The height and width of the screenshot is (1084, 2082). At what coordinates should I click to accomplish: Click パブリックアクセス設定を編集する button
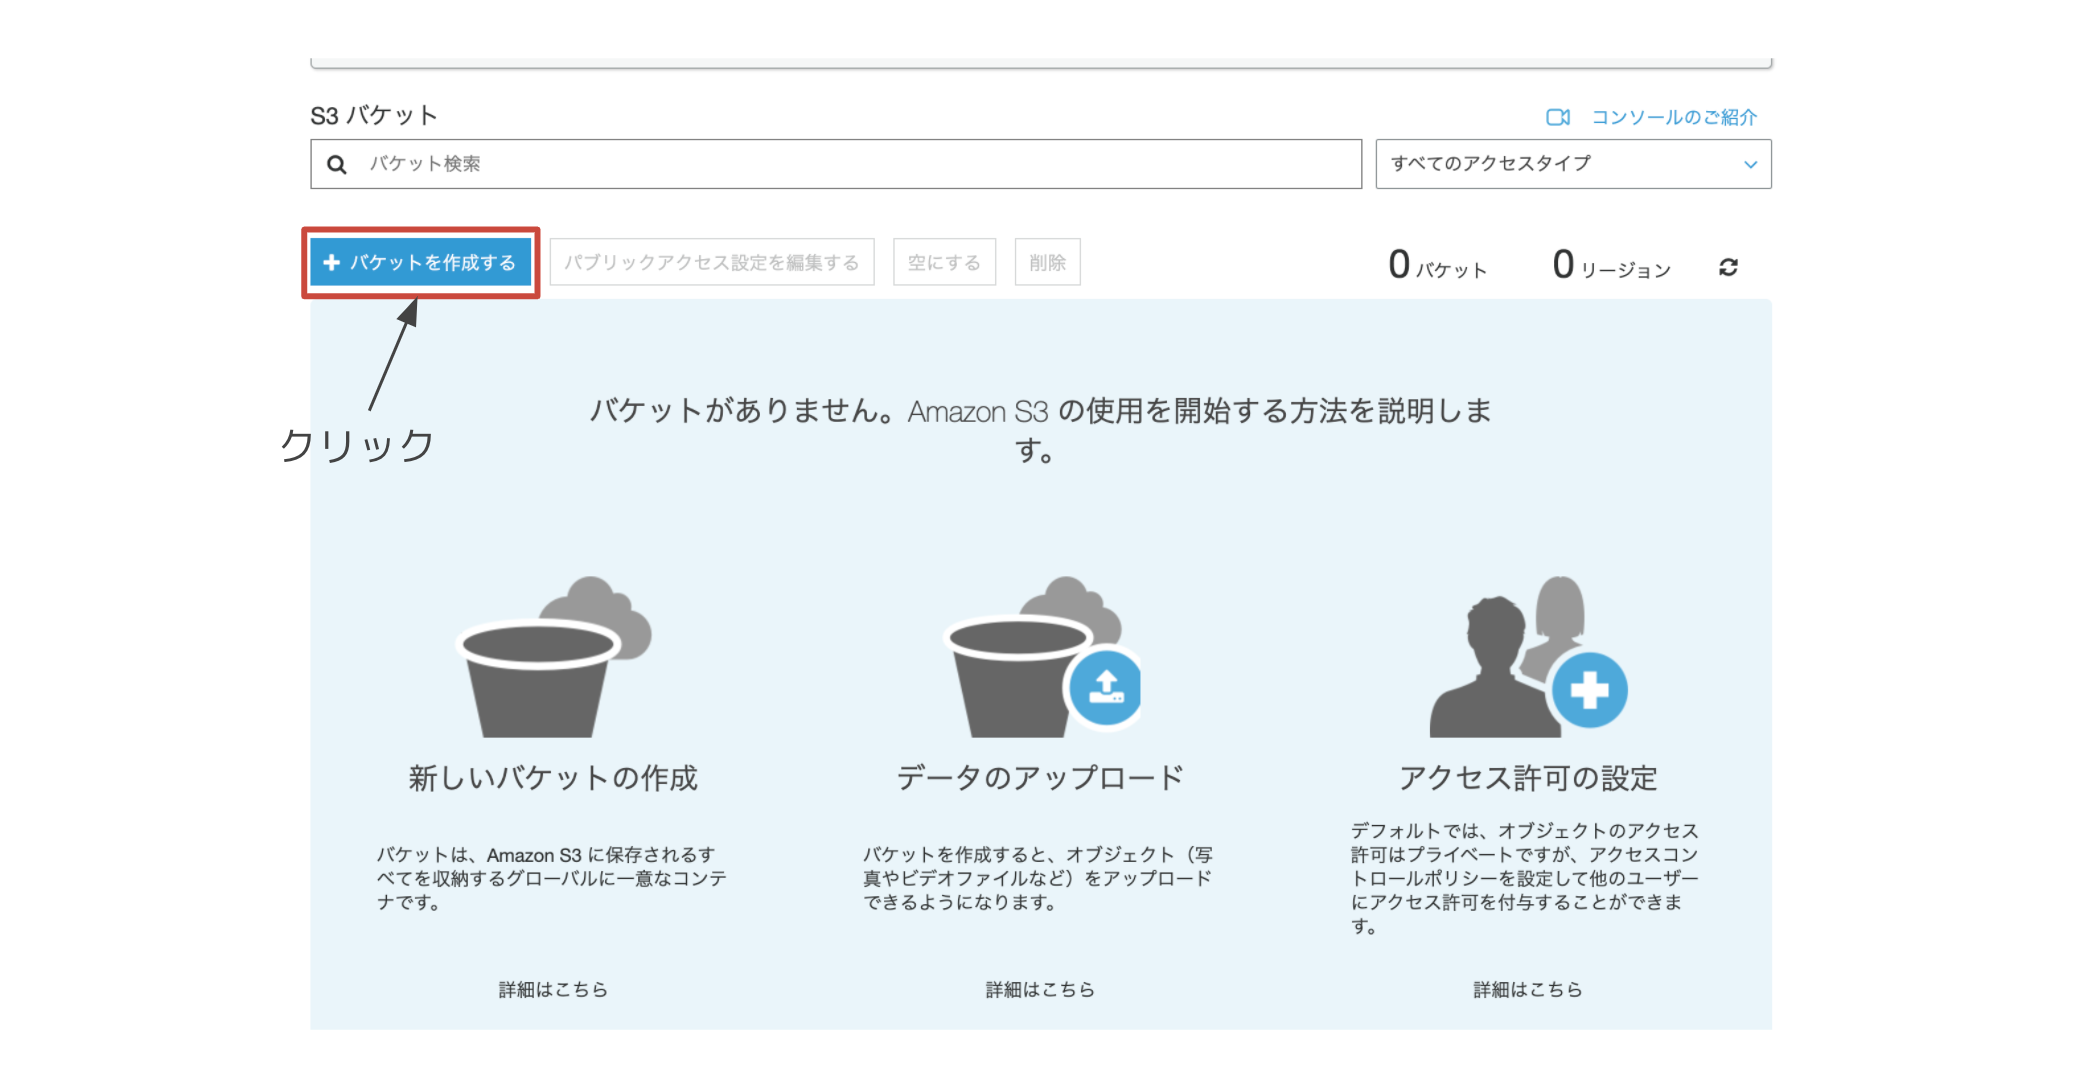tap(711, 262)
